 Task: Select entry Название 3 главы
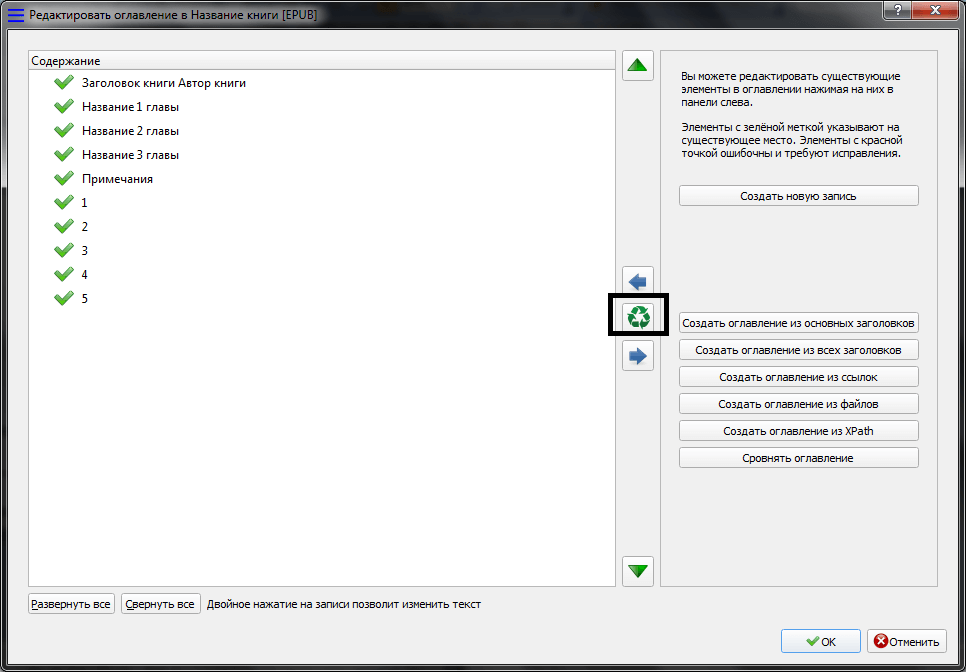[131, 155]
